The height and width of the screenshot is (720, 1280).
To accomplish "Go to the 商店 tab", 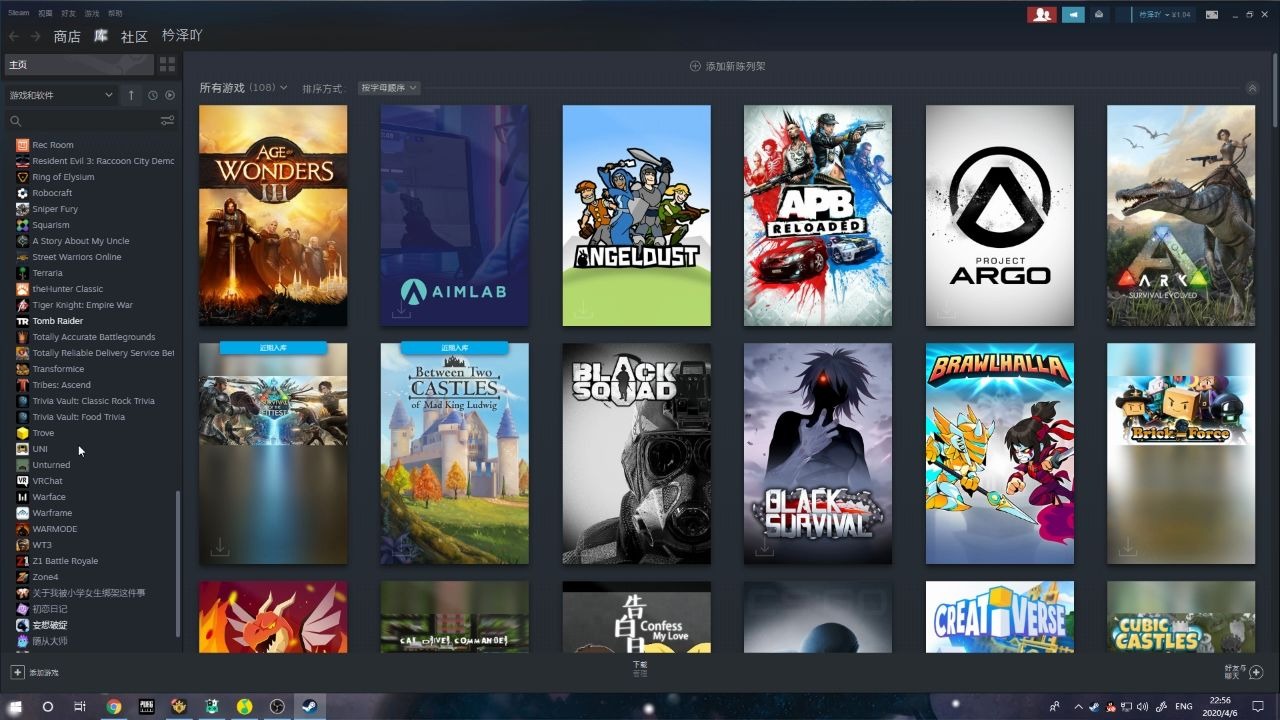I will [67, 36].
